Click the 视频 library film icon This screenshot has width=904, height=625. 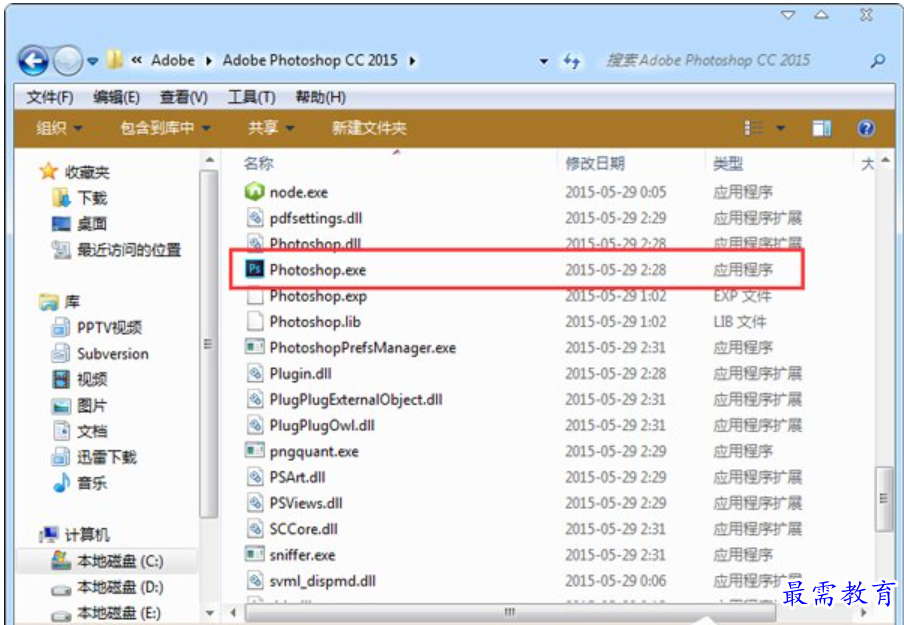pos(61,379)
